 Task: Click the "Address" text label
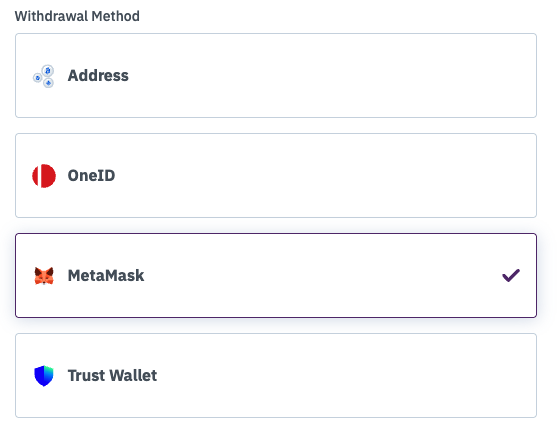point(98,76)
